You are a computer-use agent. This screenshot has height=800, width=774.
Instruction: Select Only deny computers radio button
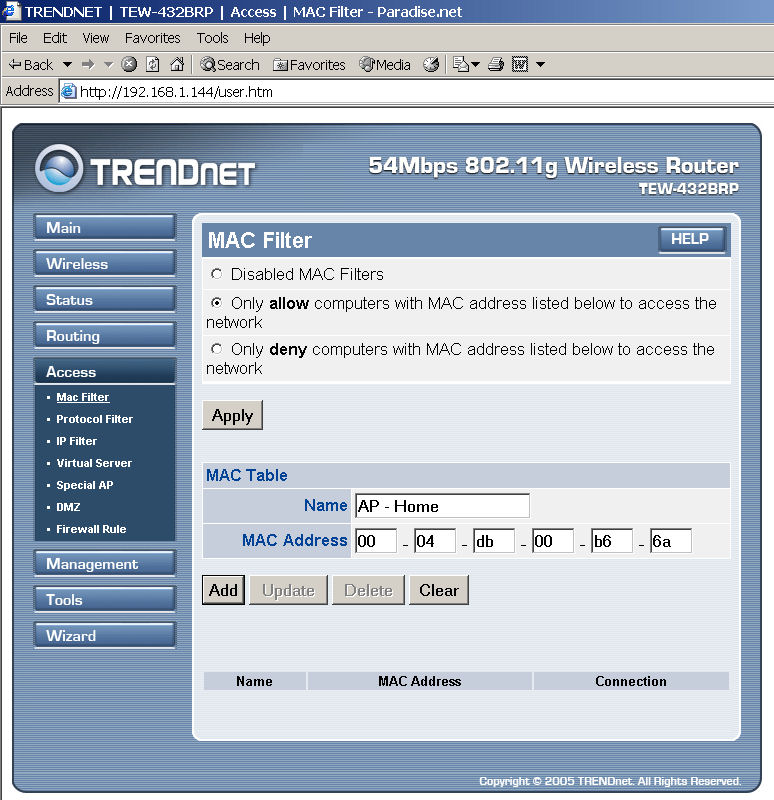coord(216,349)
